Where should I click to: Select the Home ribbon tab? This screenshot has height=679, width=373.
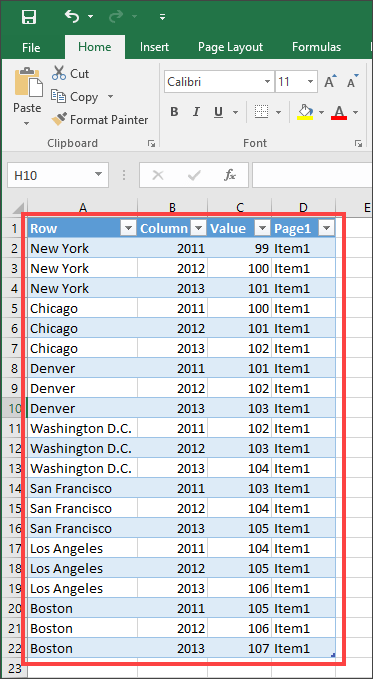click(95, 47)
